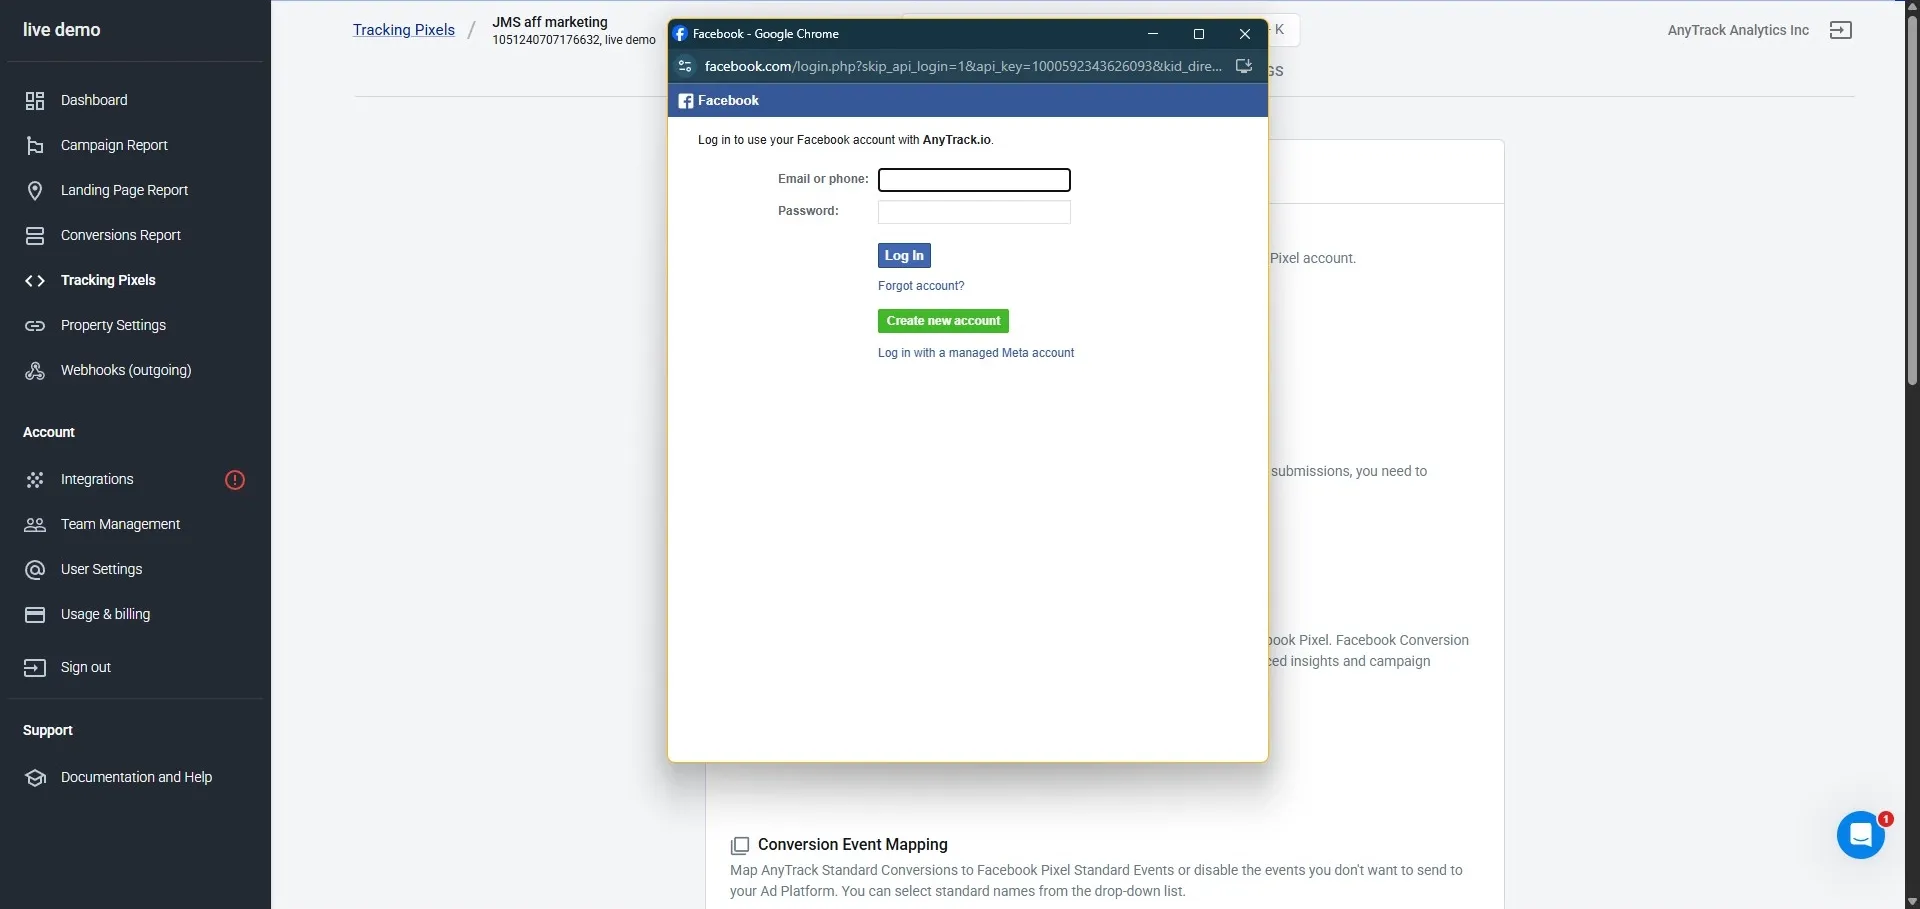Click the Create new account button
1920x909 pixels.
943,321
